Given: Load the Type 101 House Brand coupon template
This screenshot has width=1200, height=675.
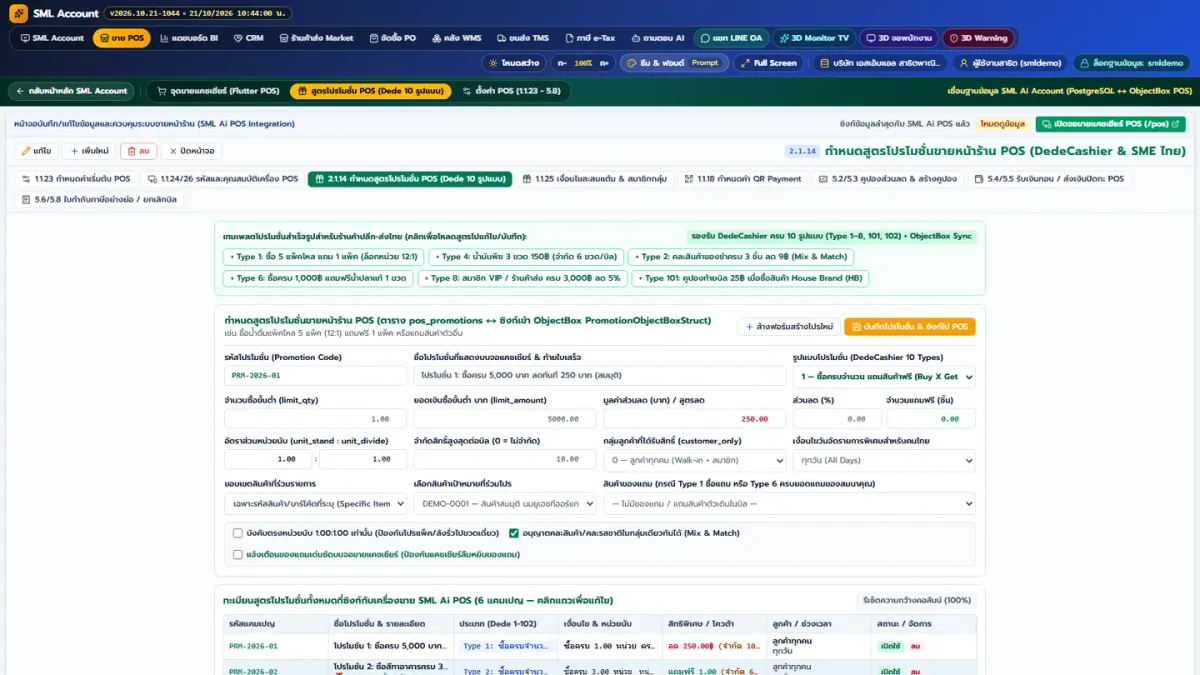Looking at the screenshot, I should pyautogui.click(x=750, y=279).
